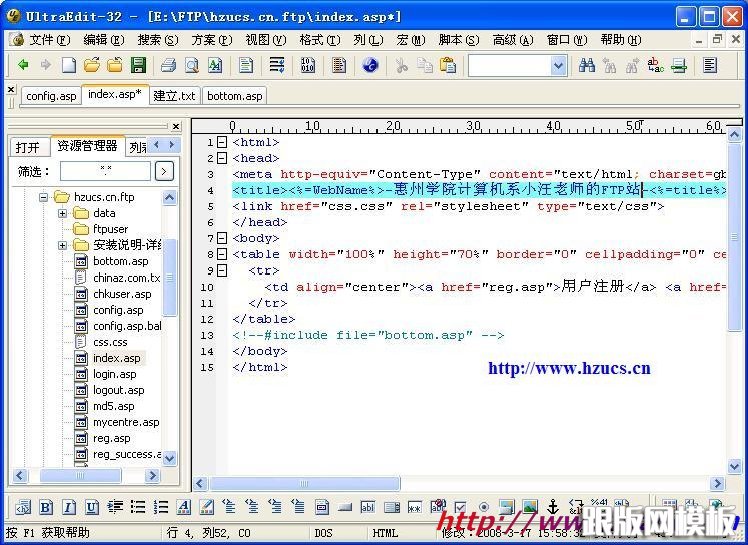748x545 pixels.
Task: Open the Replace tool (ab→ac icon)
Action: tap(655, 65)
